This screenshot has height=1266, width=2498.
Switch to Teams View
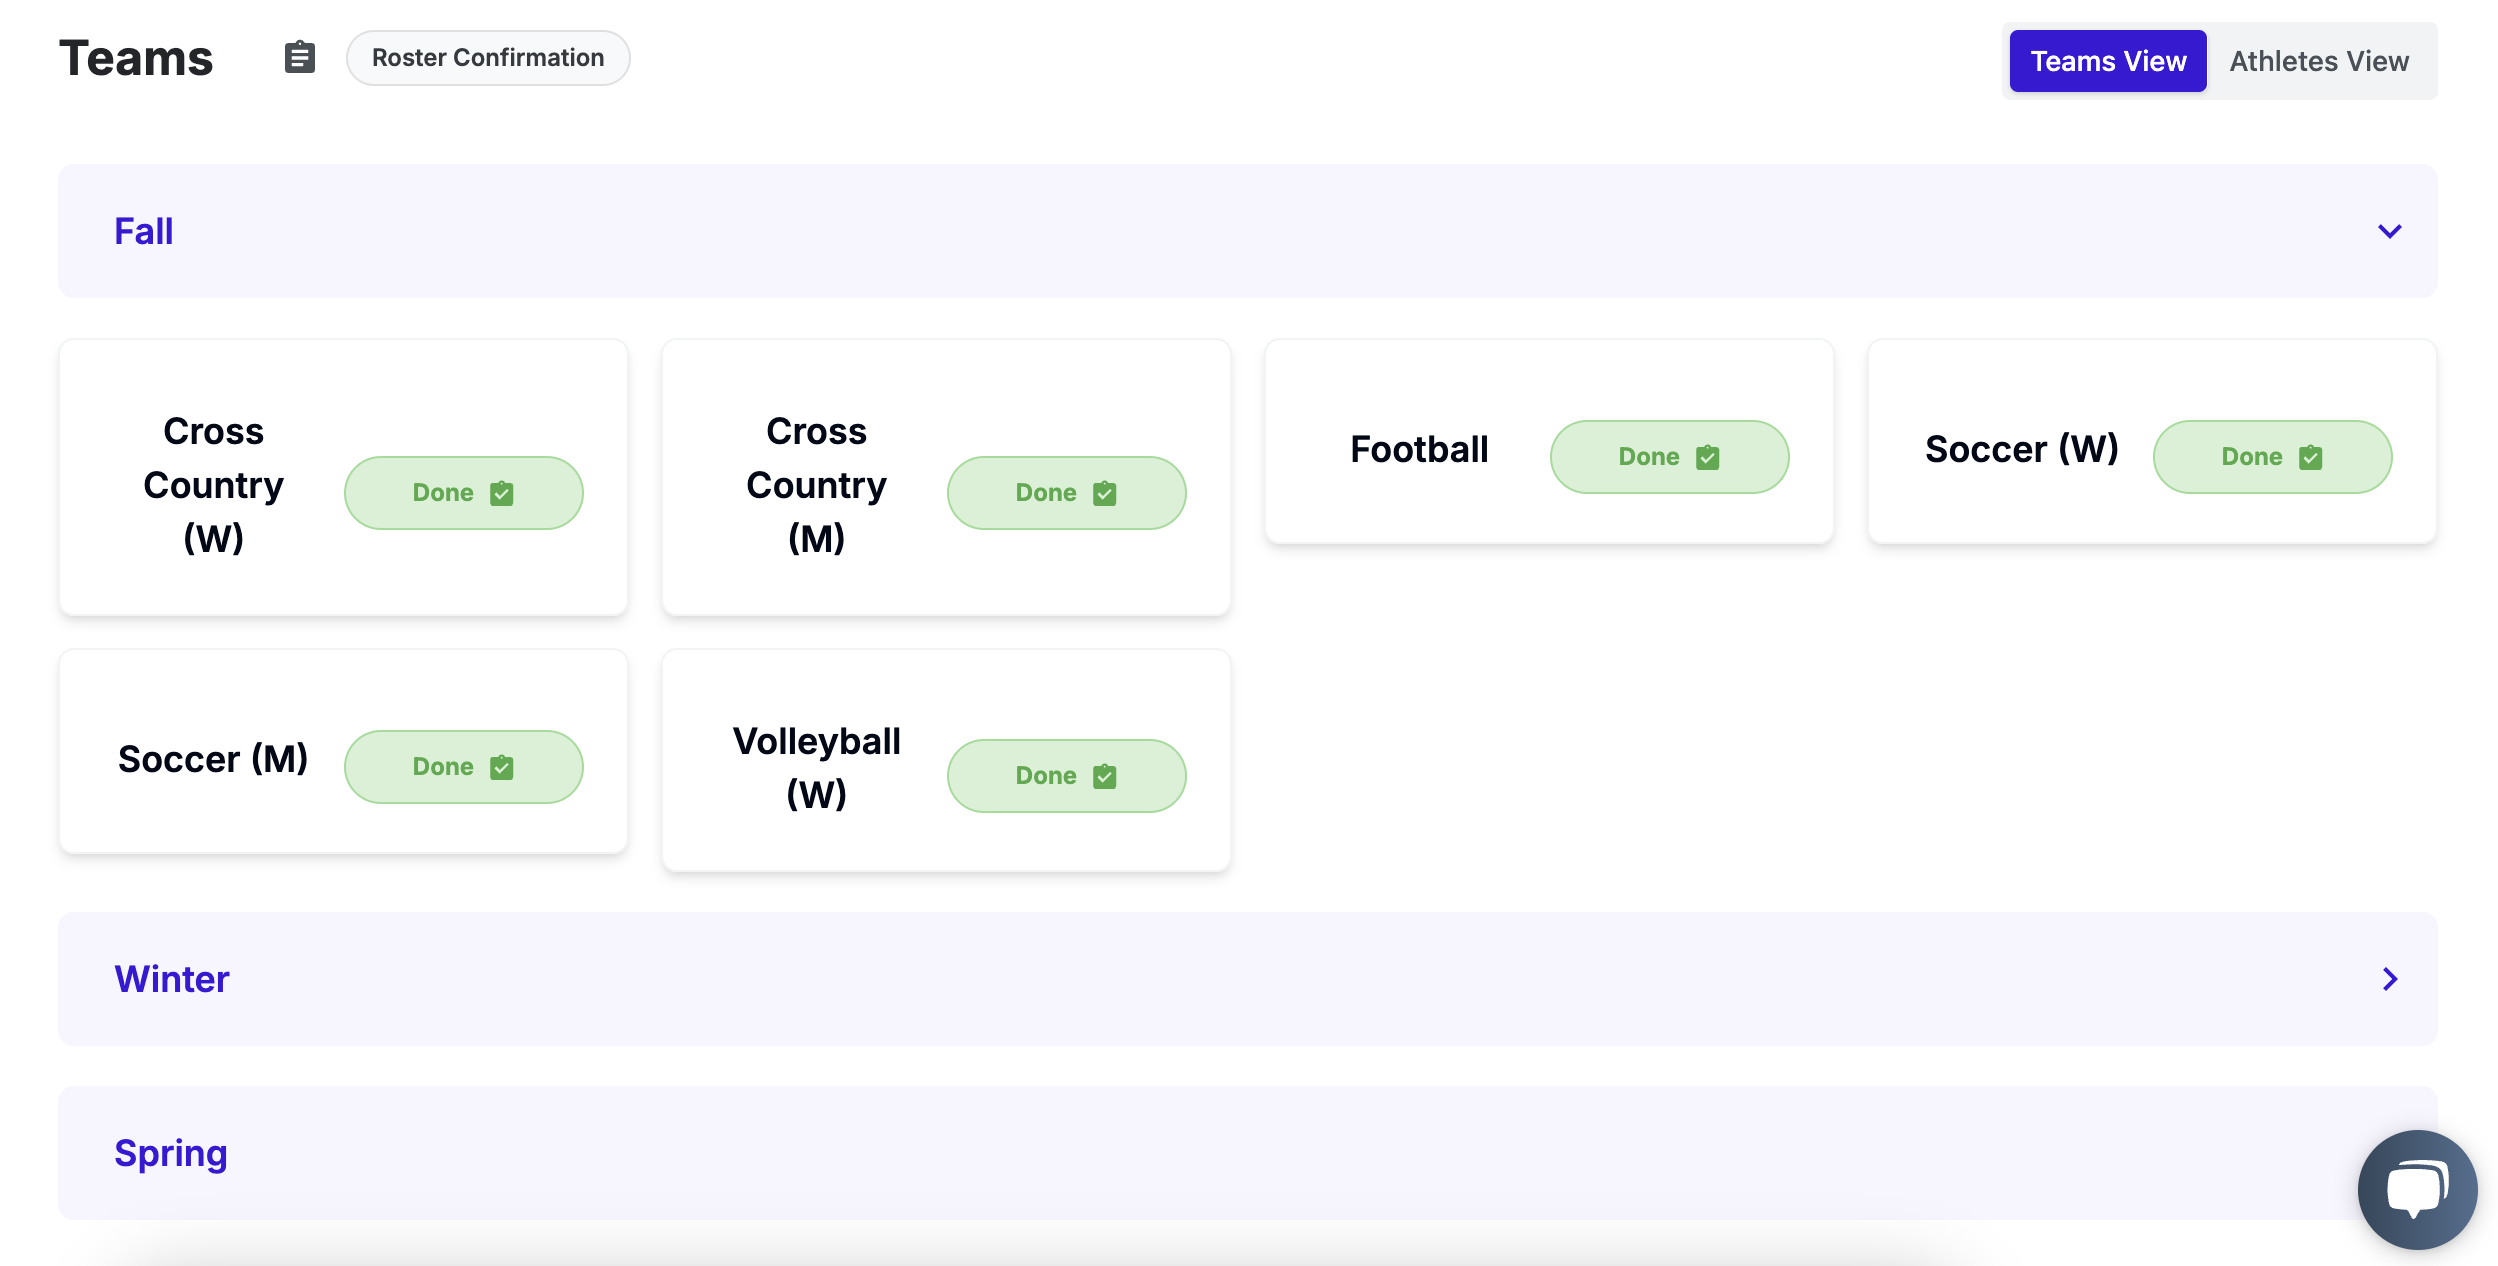point(2107,61)
